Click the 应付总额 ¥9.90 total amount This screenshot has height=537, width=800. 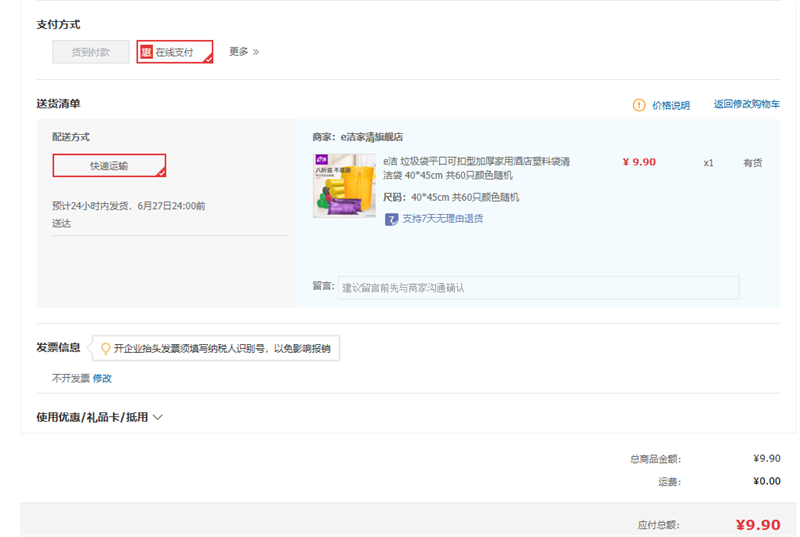(757, 525)
